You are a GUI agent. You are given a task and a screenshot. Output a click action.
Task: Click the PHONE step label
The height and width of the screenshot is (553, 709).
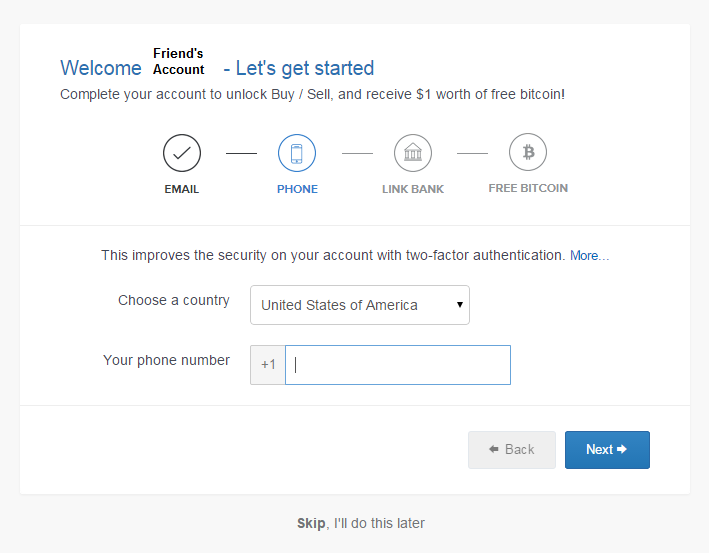pyautogui.click(x=297, y=189)
